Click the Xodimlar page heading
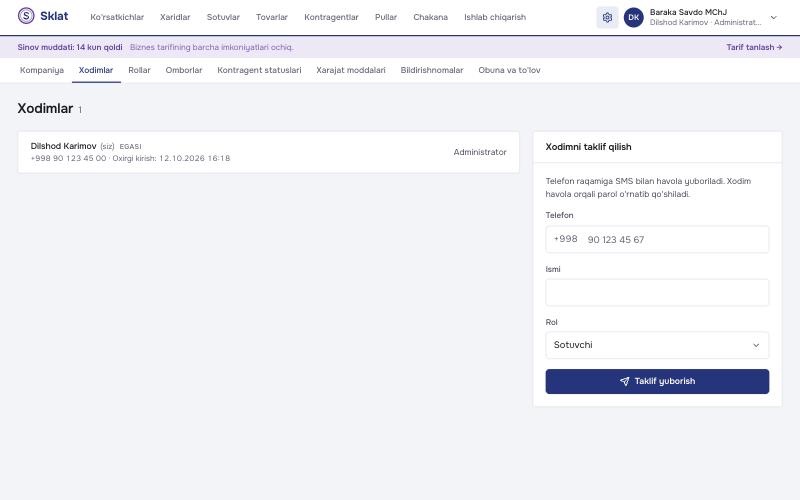The width and height of the screenshot is (800, 500). pos(45,108)
